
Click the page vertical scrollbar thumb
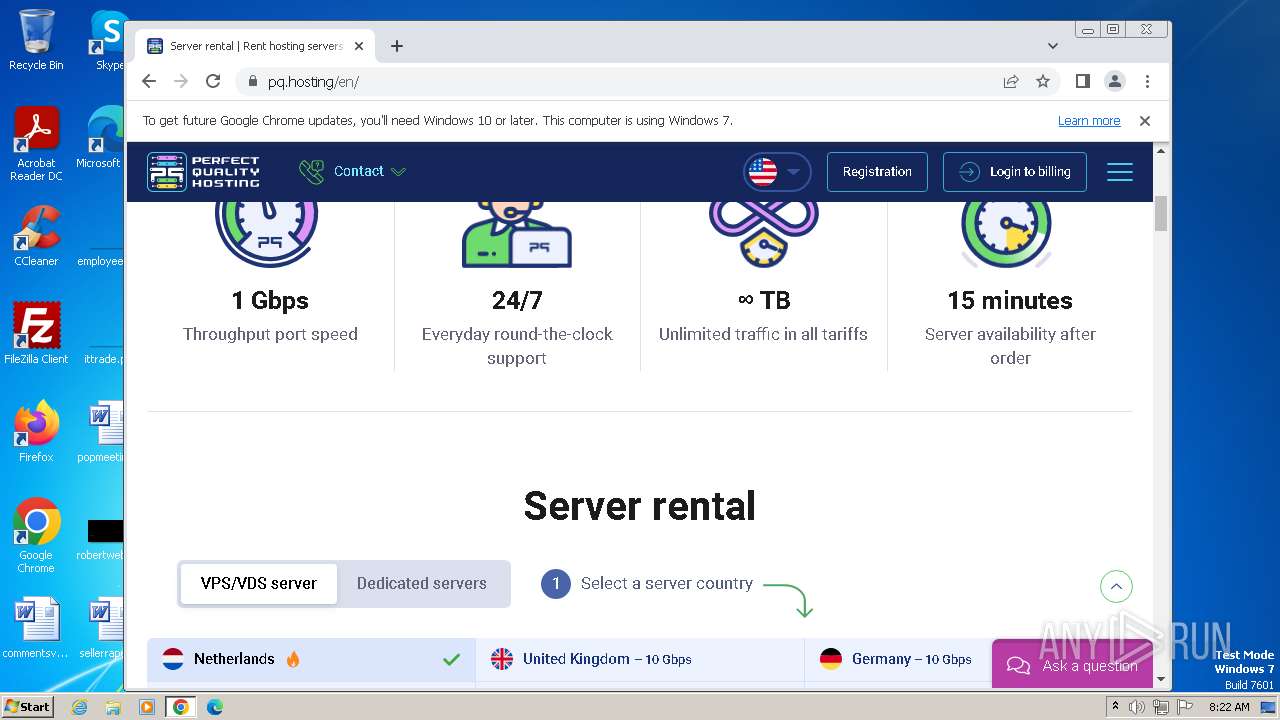click(x=1161, y=213)
